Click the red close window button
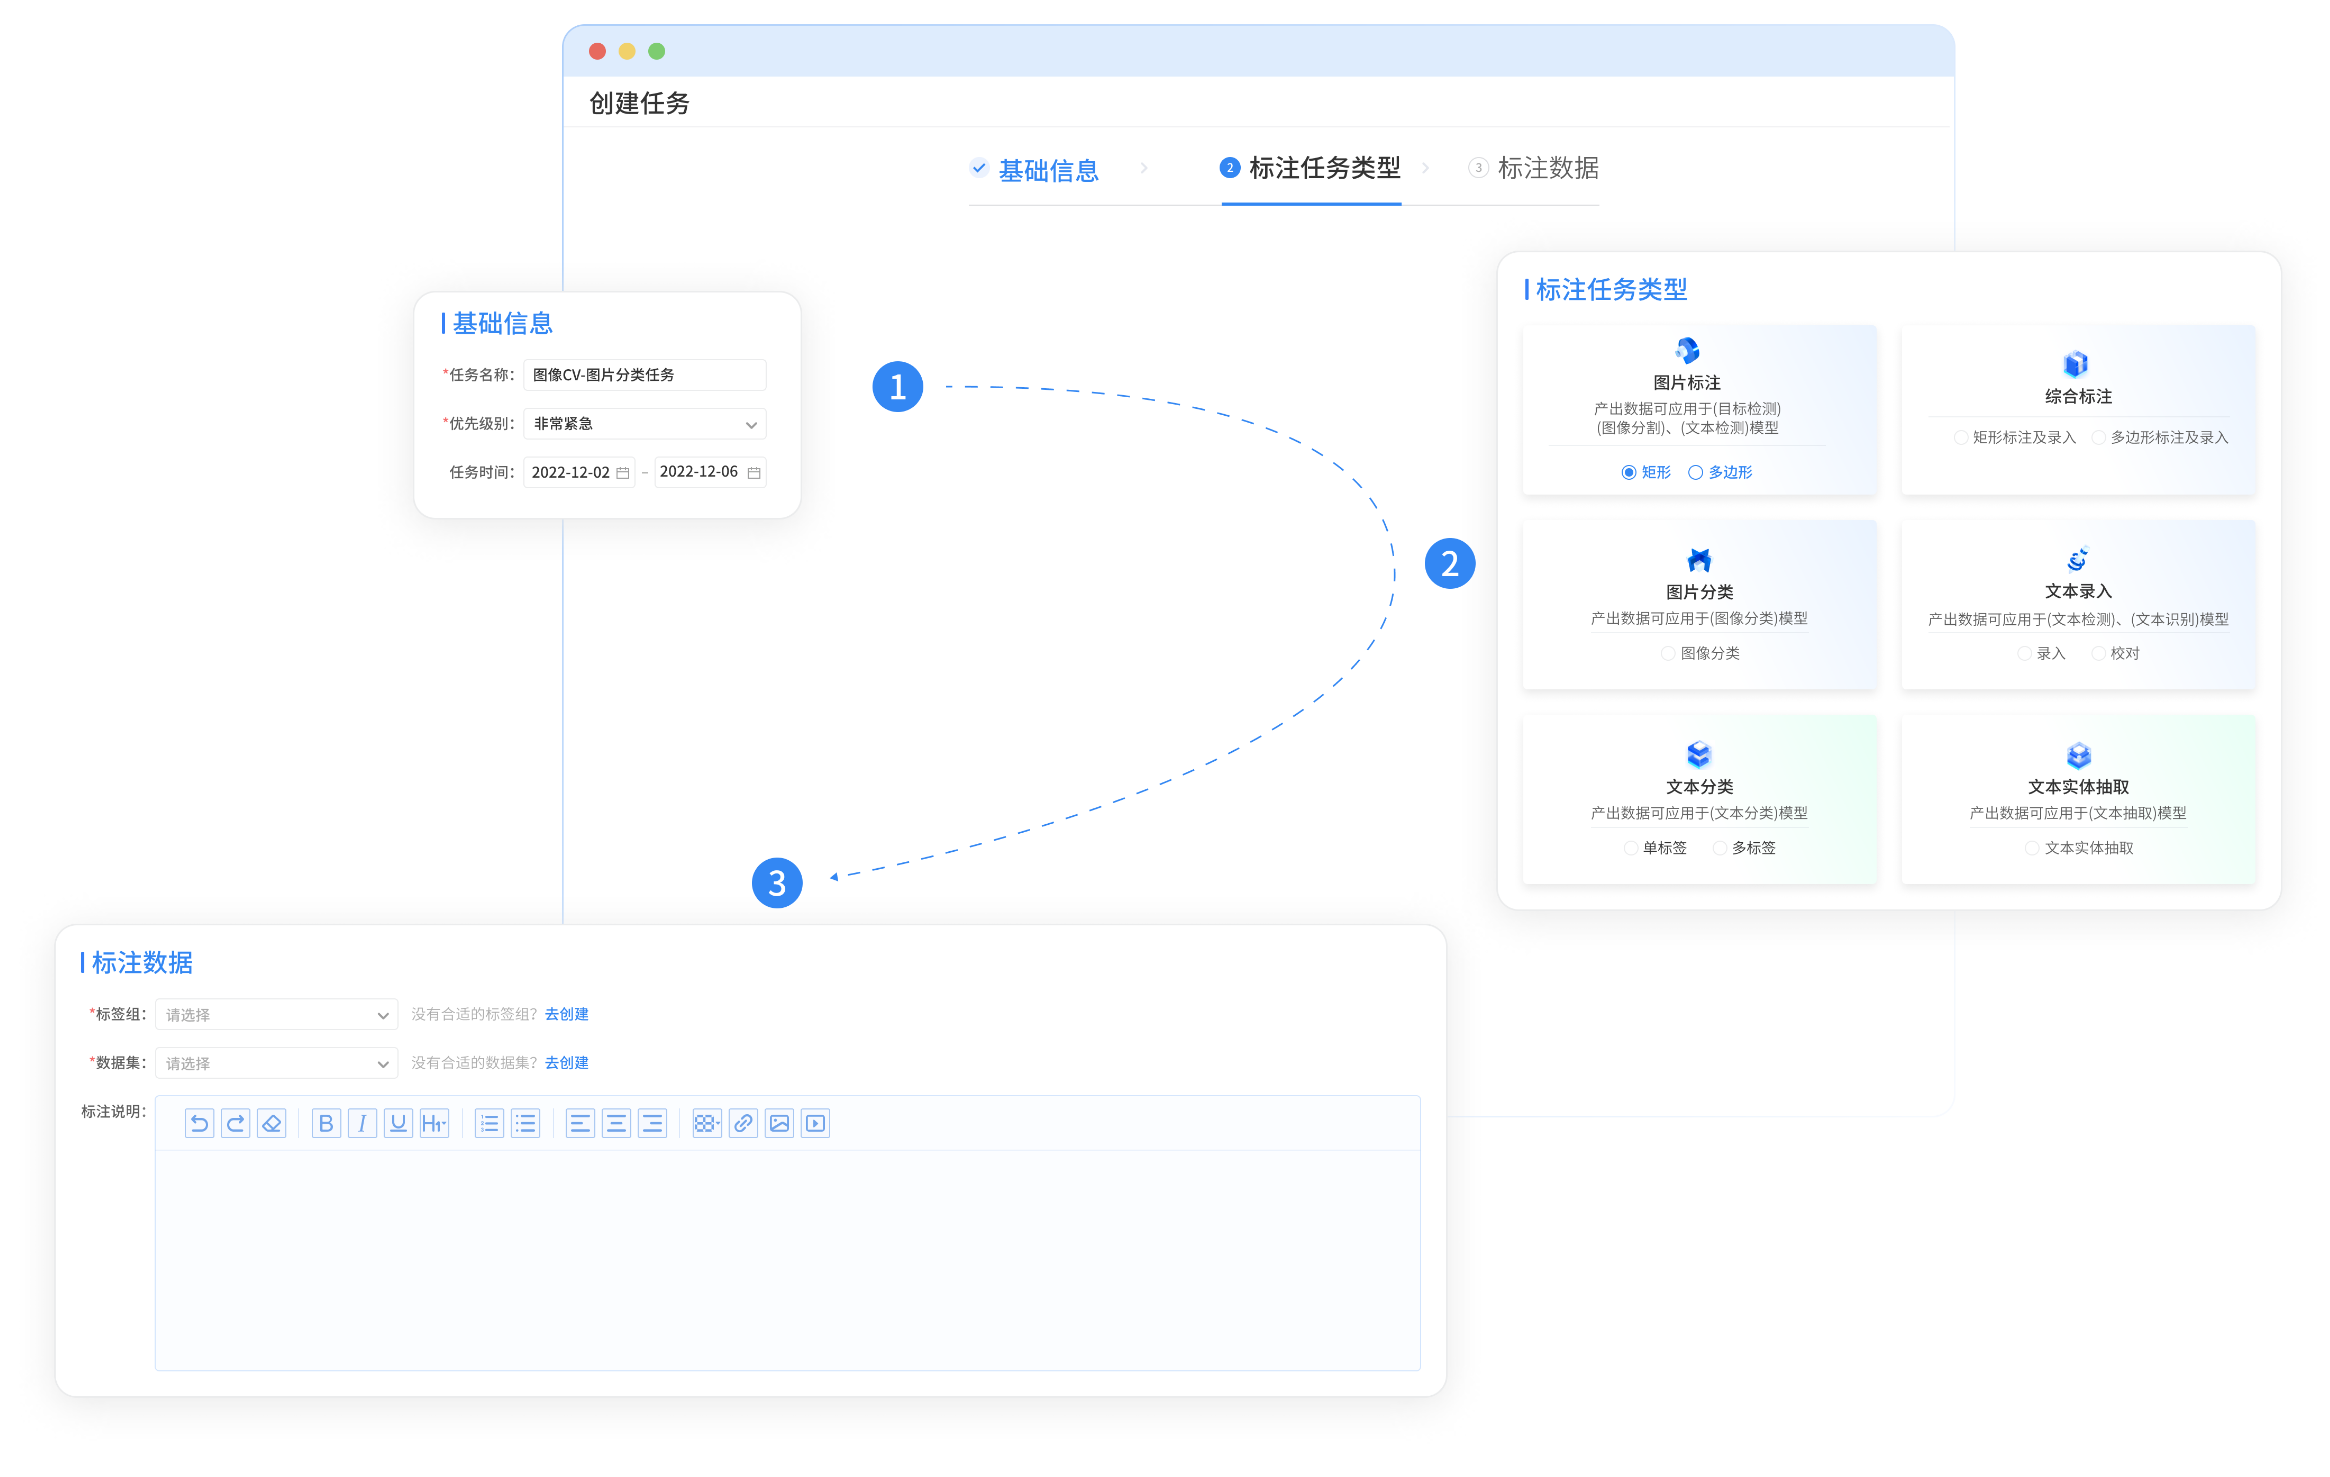Viewport: 2330px width, 1477px height. click(x=598, y=51)
